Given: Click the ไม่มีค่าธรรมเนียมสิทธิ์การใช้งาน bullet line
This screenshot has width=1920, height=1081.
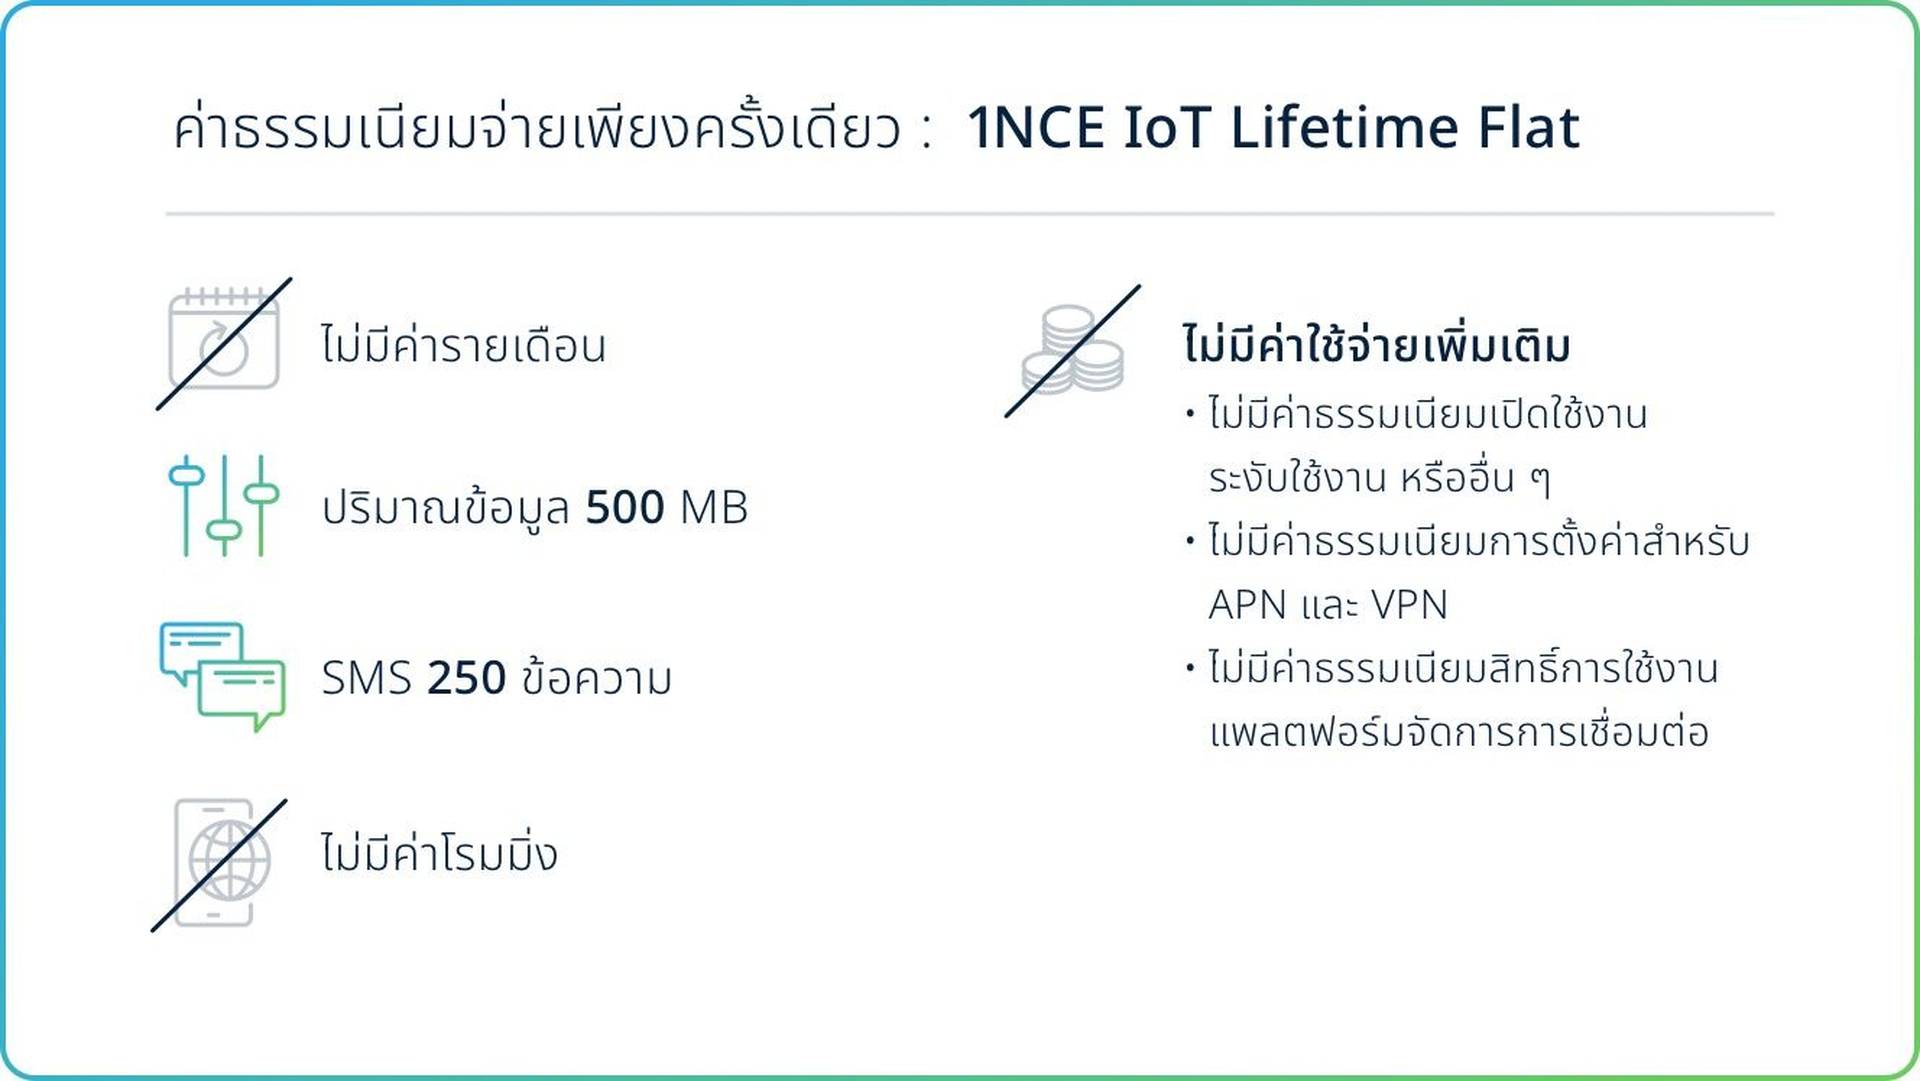Looking at the screenshot, I should (x=1463, y=666).
